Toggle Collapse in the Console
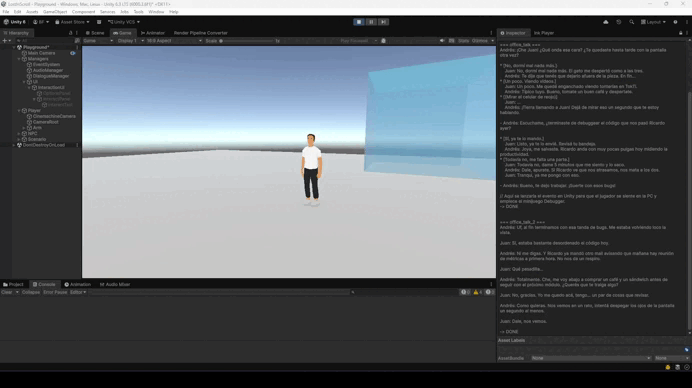Screen dimensions: 692x388 (30, 292)
